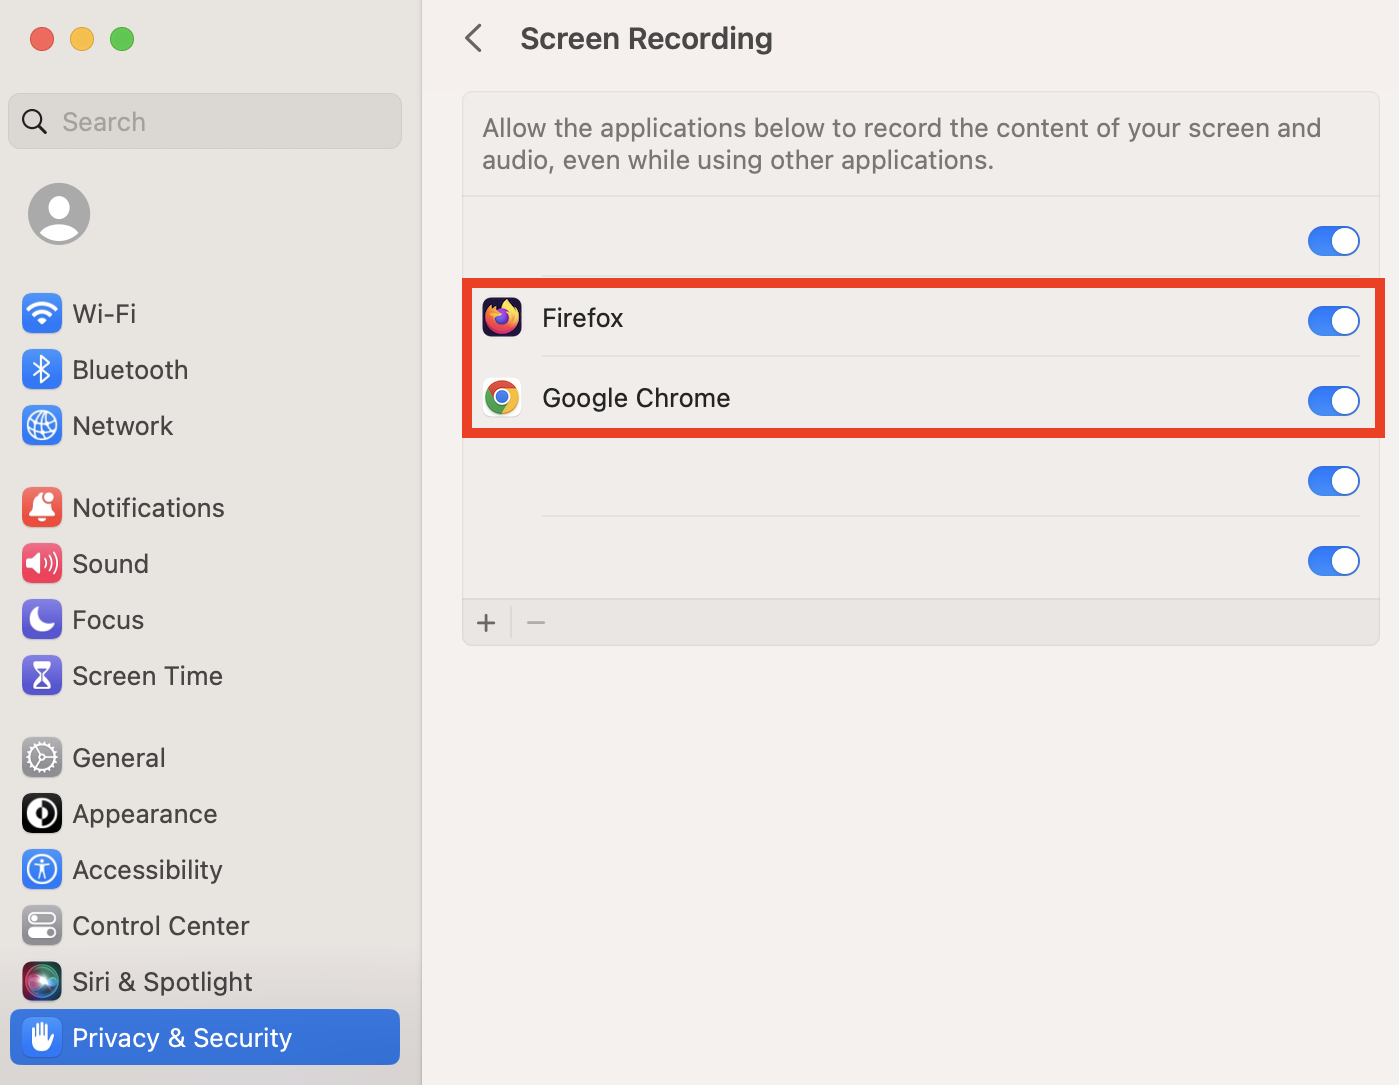Click the Accessibility icon
This screenshot has height=1085, width=1399.
coord(42,870)
